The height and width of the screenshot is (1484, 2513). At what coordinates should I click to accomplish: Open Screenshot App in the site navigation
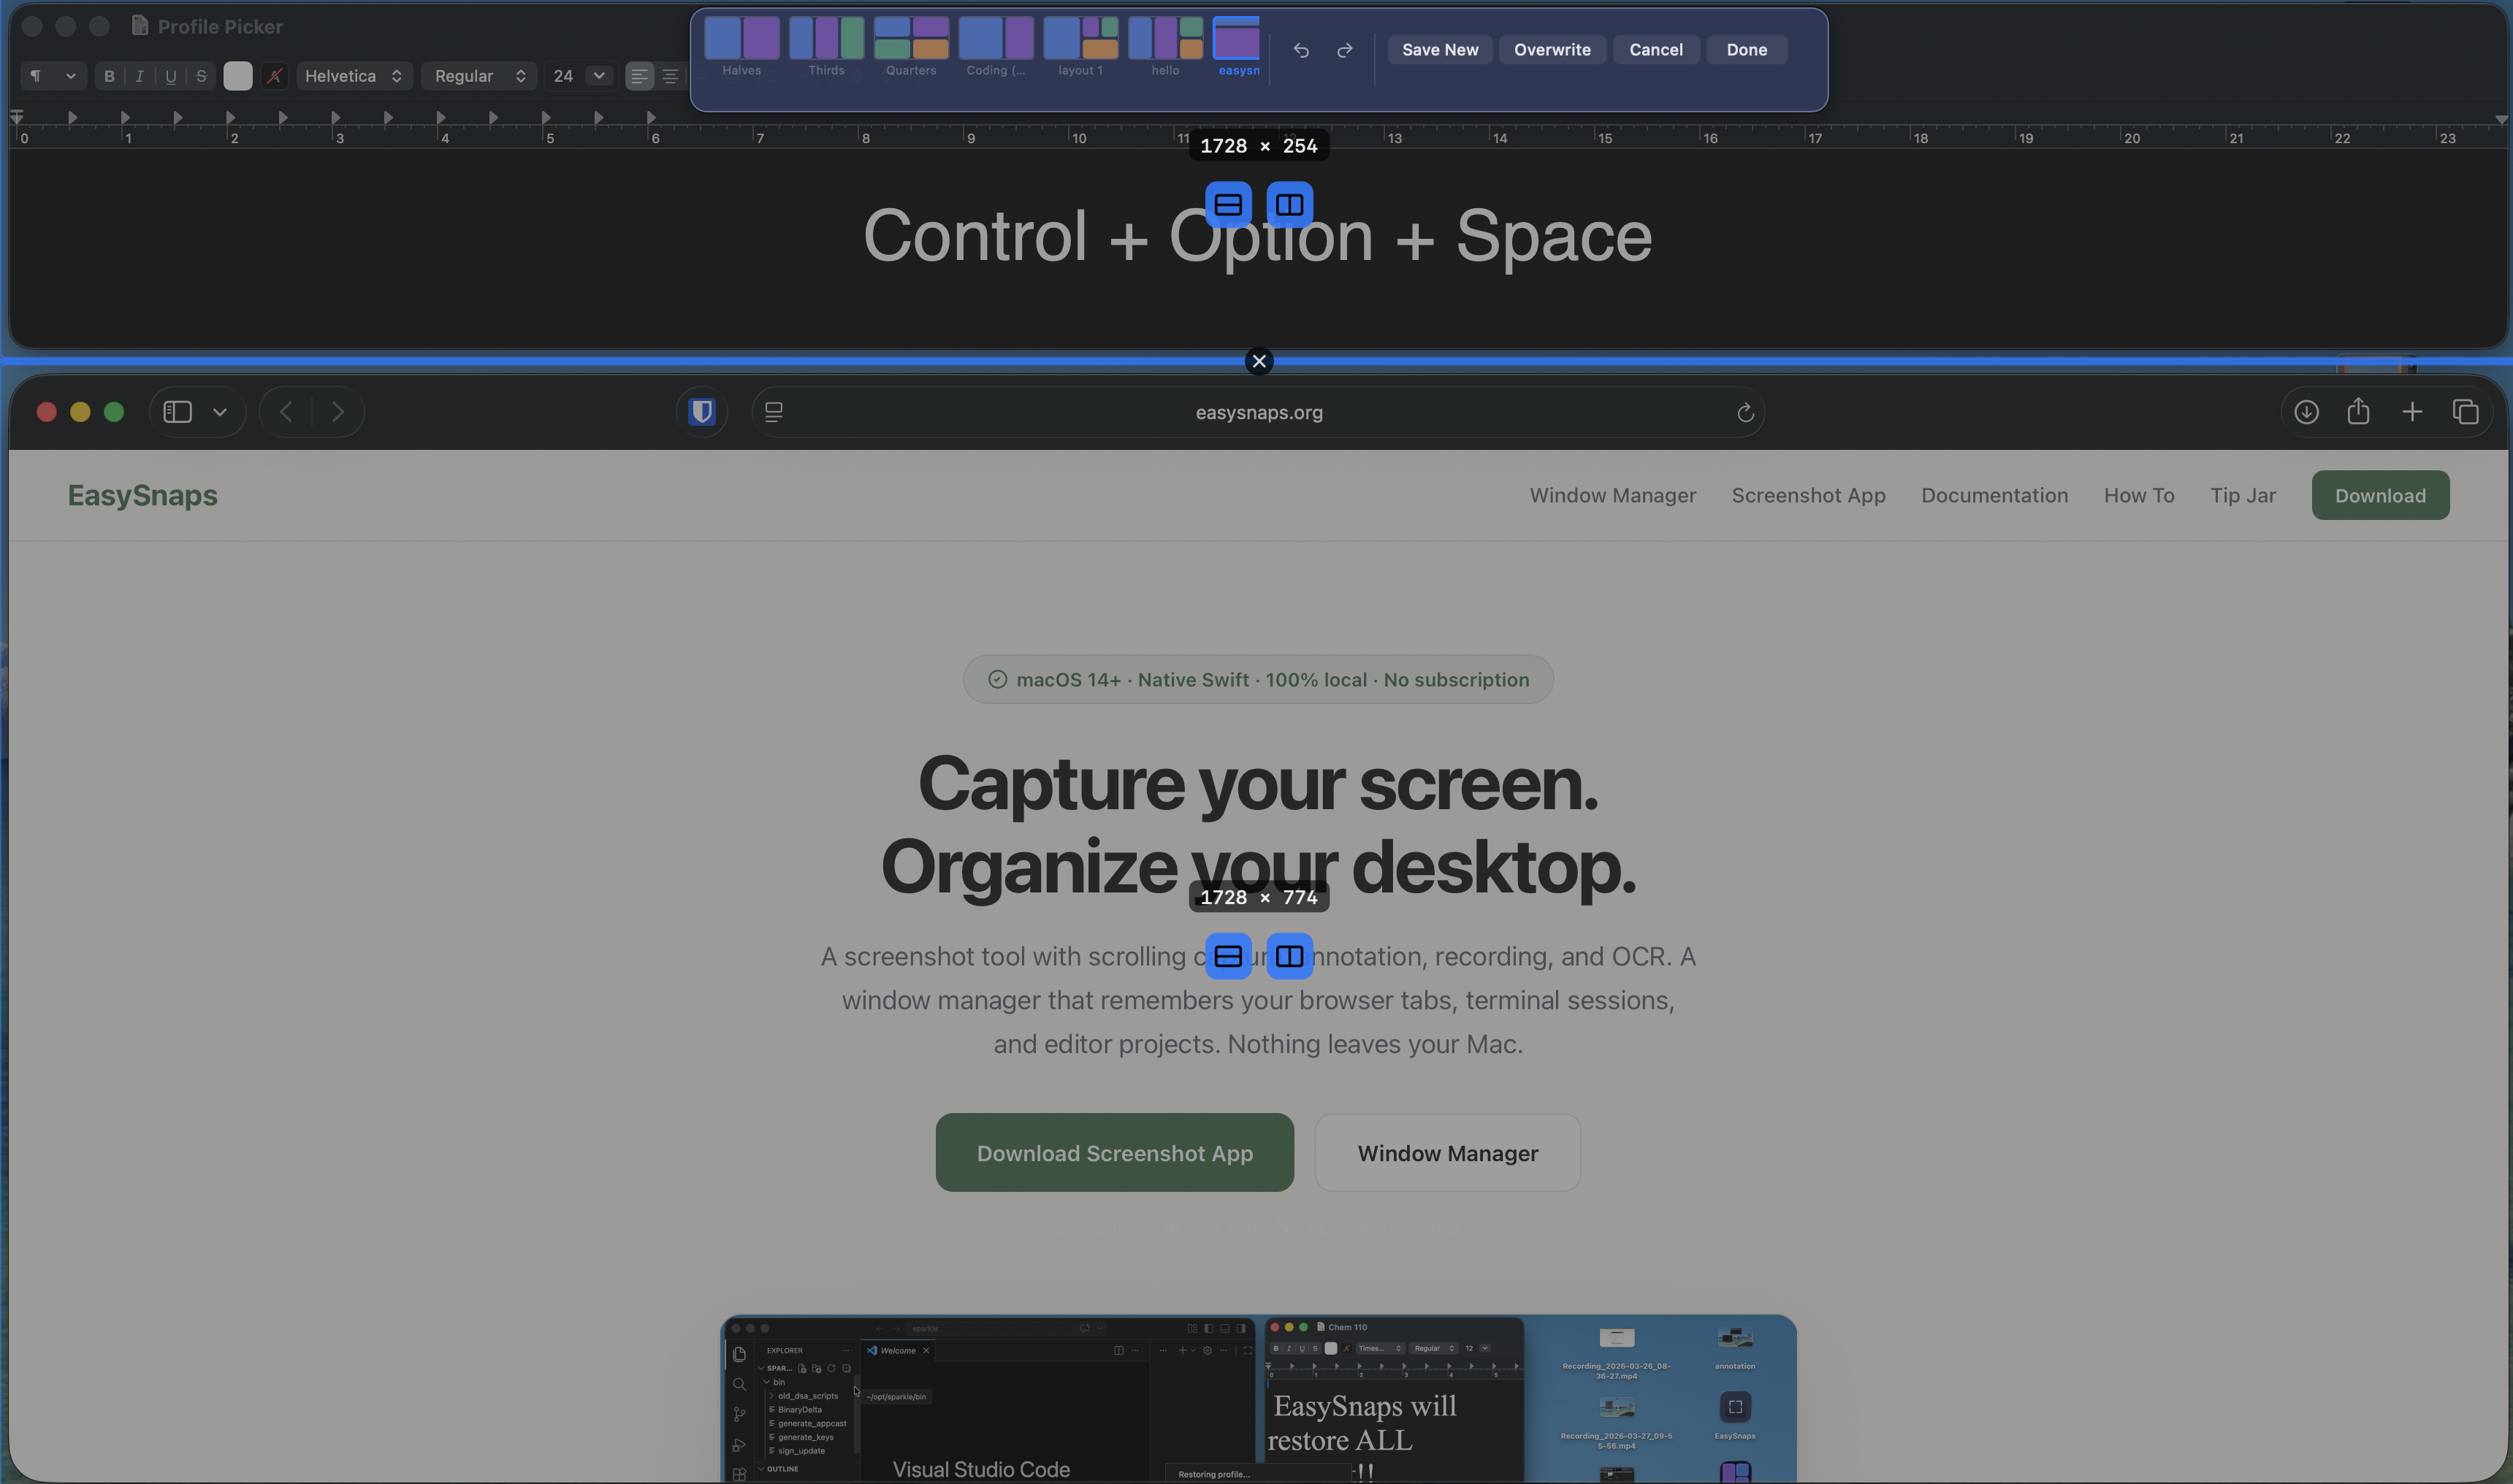(x=1809, y=495)
